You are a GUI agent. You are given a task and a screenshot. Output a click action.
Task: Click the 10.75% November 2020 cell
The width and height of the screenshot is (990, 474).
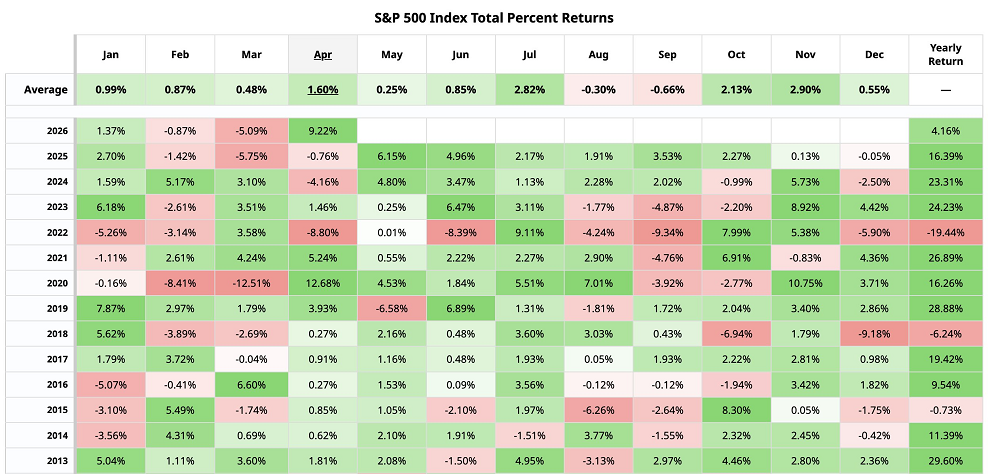[x=806, y=283]
